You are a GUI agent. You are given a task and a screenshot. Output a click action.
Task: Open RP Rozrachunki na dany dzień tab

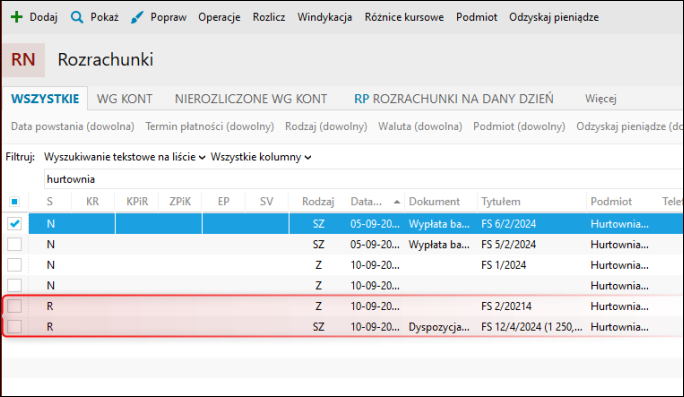tap(454, 99)
